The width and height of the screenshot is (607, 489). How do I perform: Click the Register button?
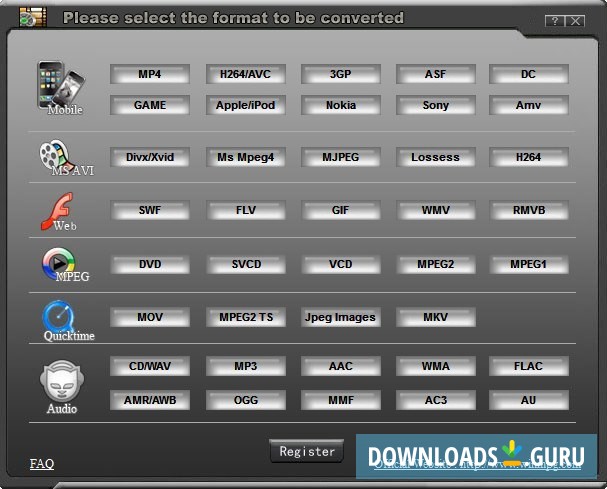(x=307, y=451)
